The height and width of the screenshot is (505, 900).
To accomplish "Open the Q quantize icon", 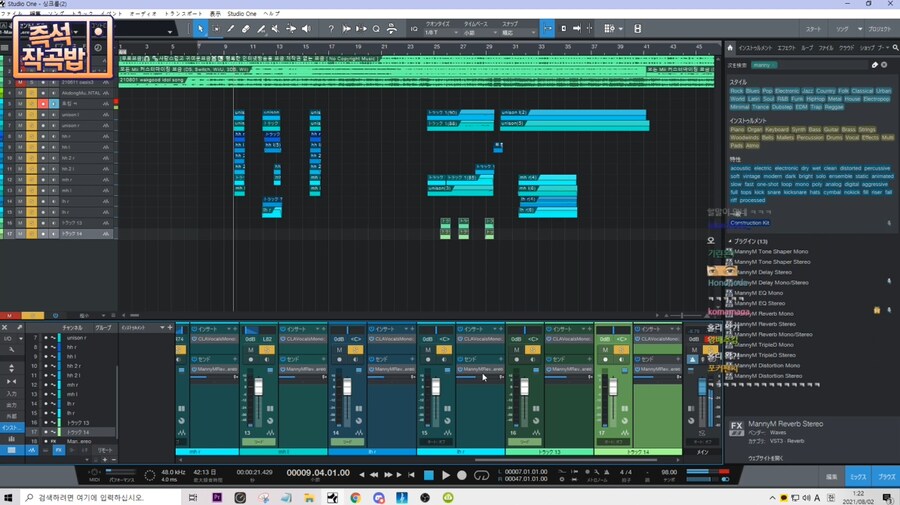I will pos(376,28).
